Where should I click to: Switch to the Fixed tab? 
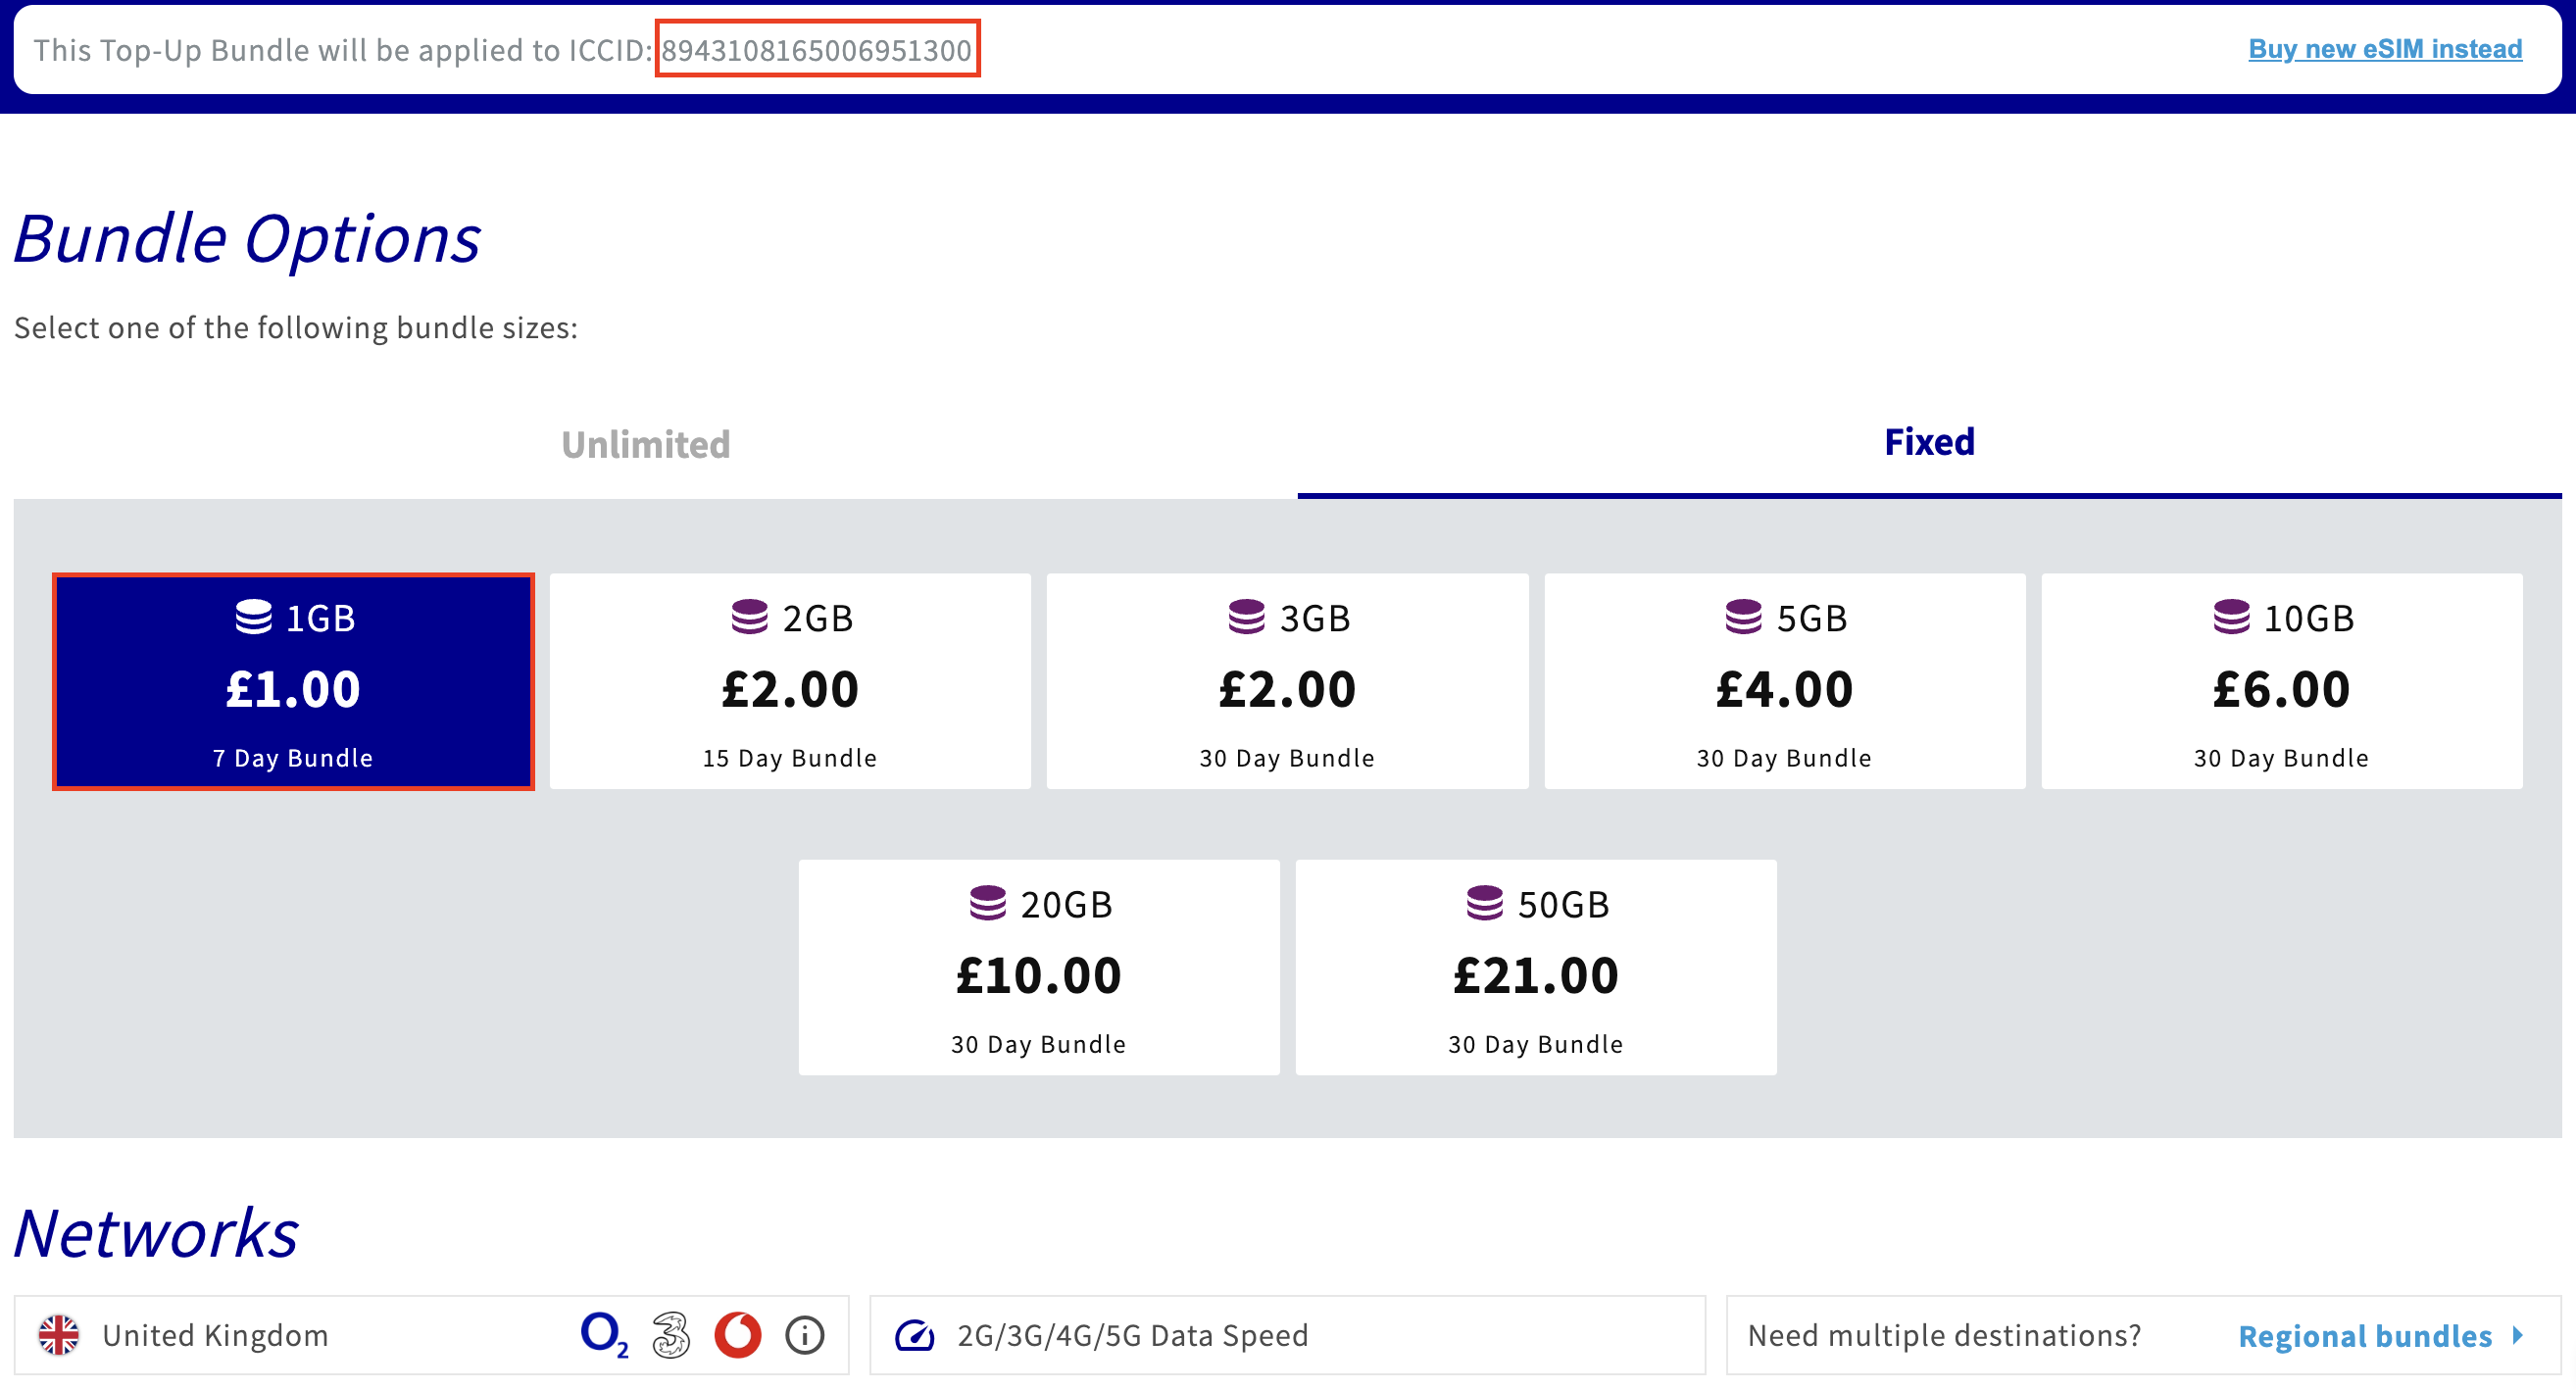[1928, 443]
